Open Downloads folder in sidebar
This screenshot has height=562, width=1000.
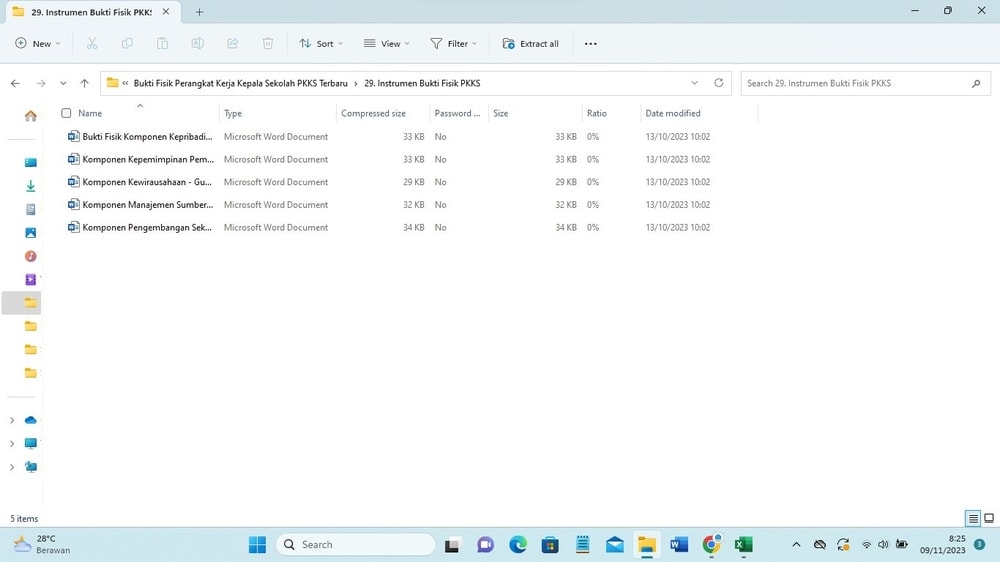(30, 186)
